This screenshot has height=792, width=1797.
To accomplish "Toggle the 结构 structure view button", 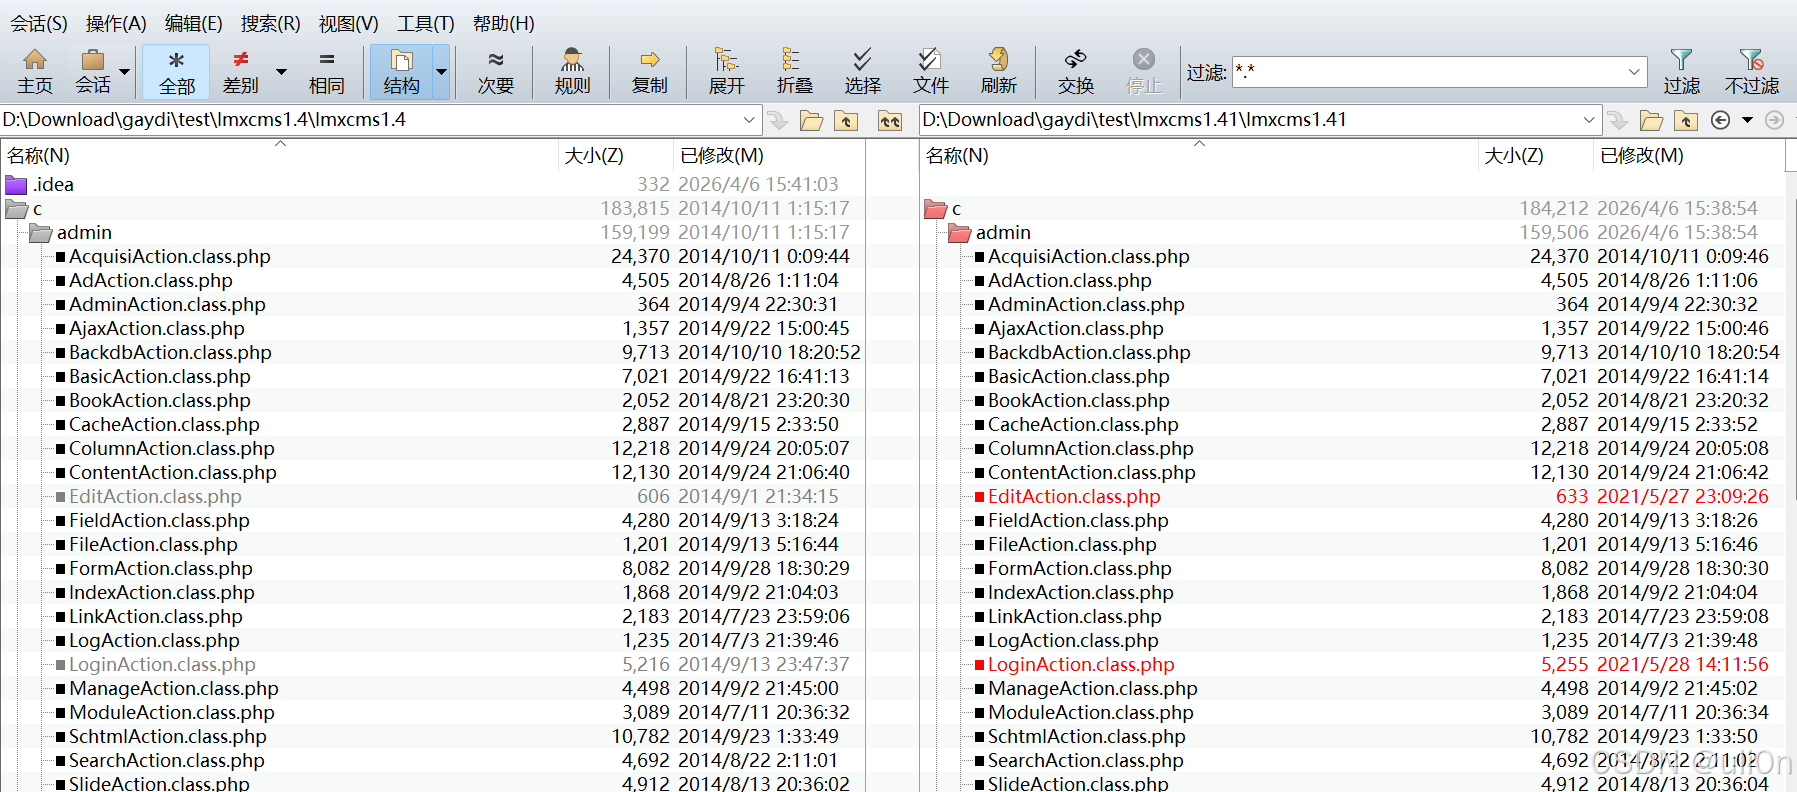I will tap(401, 72).
